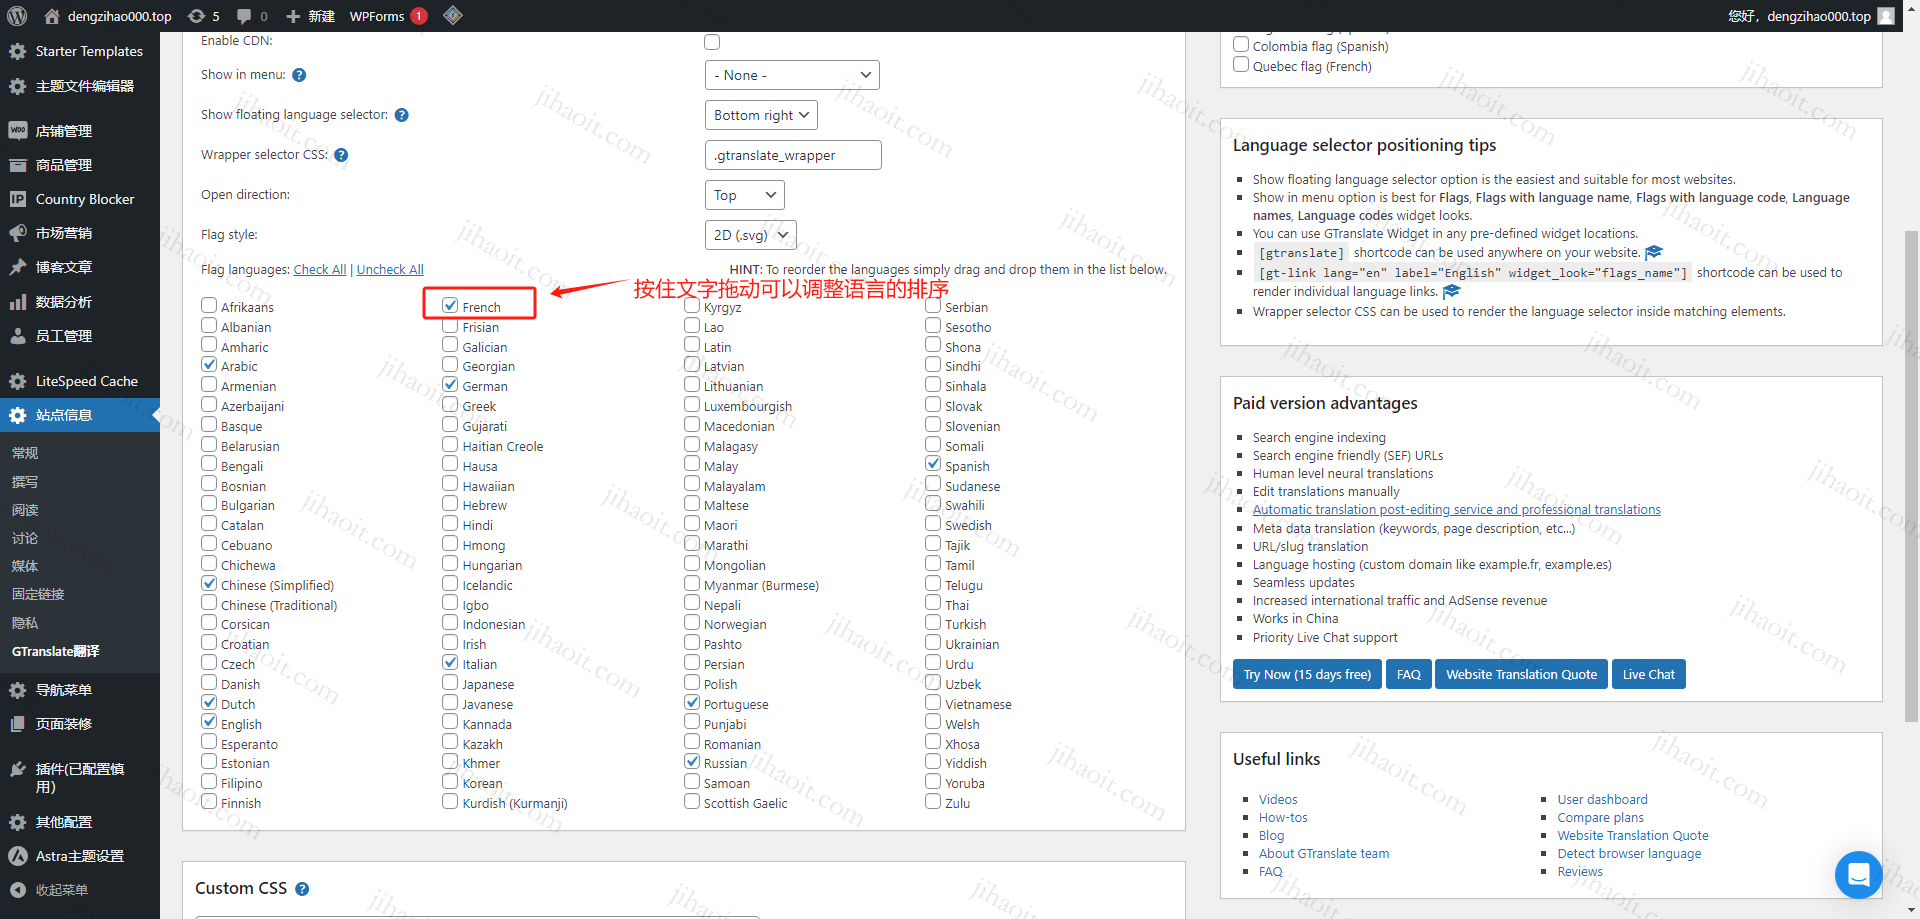Viewport: 1920px width, 919px height.
Task: Uncheck the Russian language checkbox
Action: [692, 762]
